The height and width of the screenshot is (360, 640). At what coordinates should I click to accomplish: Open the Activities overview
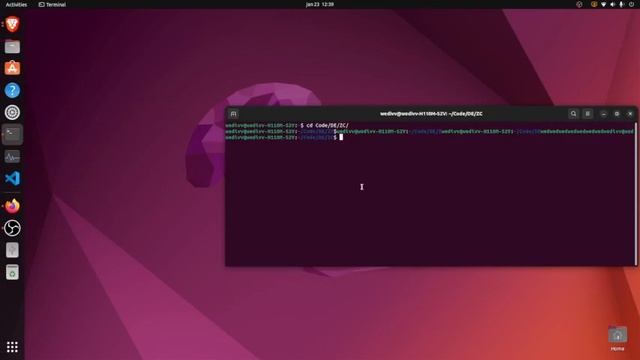16,4
